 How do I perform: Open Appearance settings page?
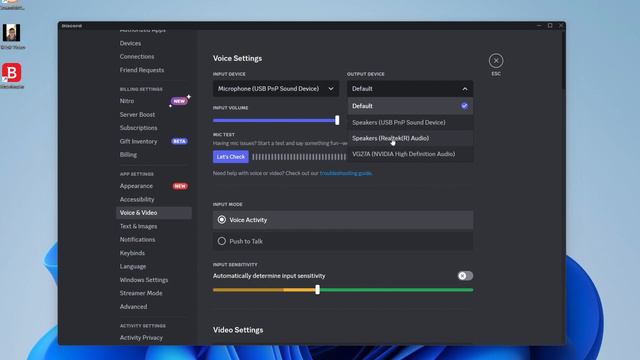click(136, 186)
